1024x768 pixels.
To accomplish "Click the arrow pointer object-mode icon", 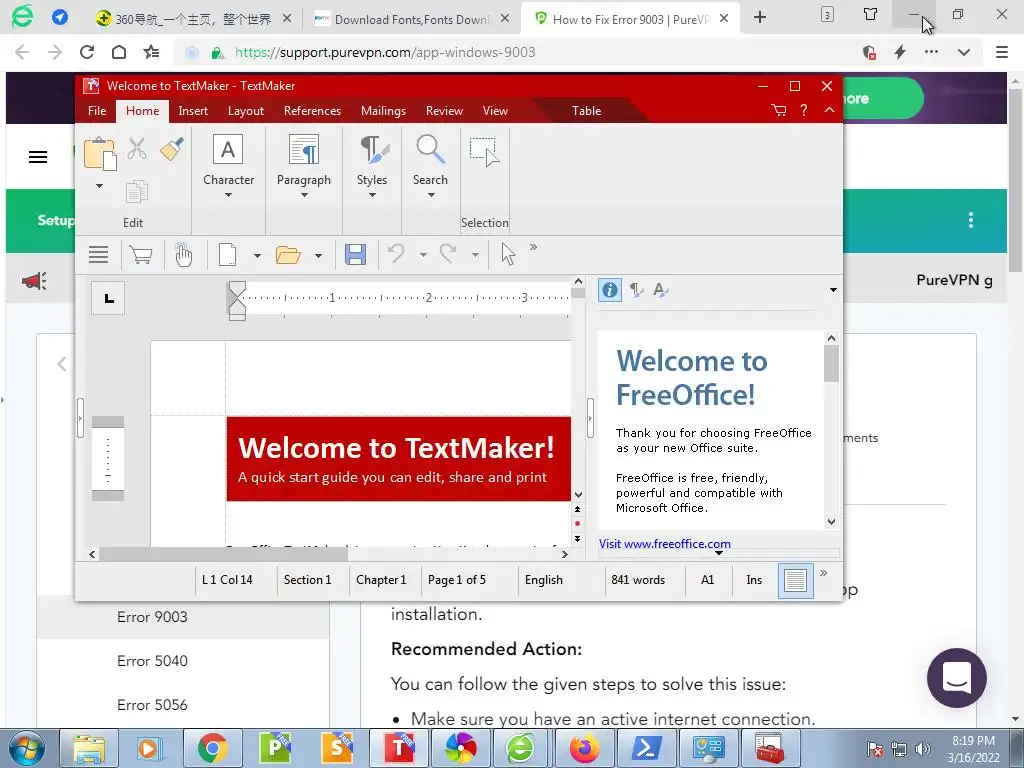I will 508,254.
